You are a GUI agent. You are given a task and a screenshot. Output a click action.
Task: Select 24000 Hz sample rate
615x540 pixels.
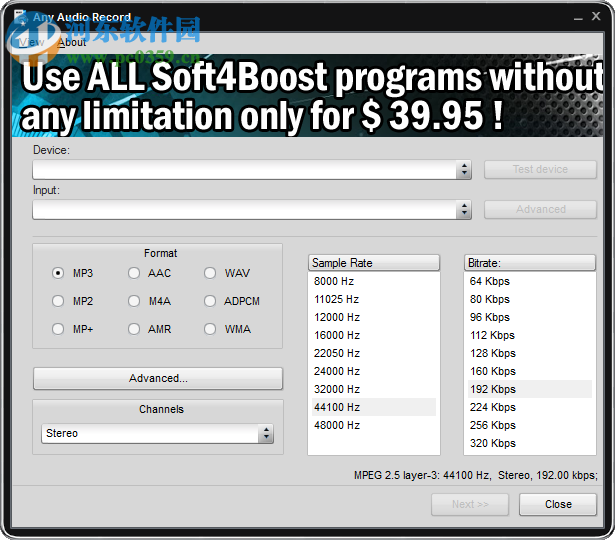[x=374, y=371]
